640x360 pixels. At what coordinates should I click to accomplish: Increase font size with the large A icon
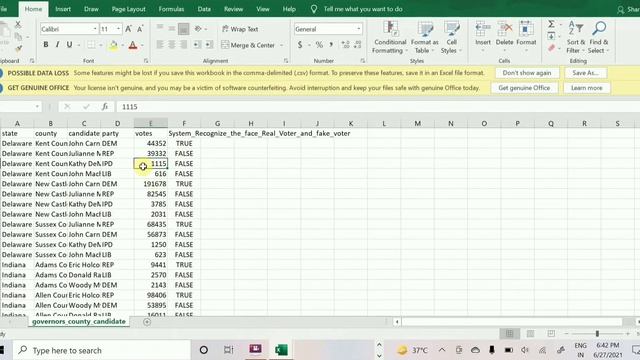(x=129, y=29)
